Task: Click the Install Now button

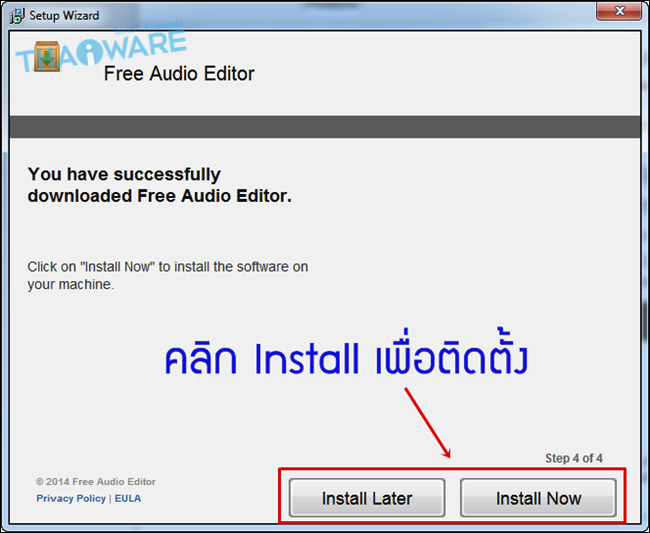Action: click(x=538, y=498)
